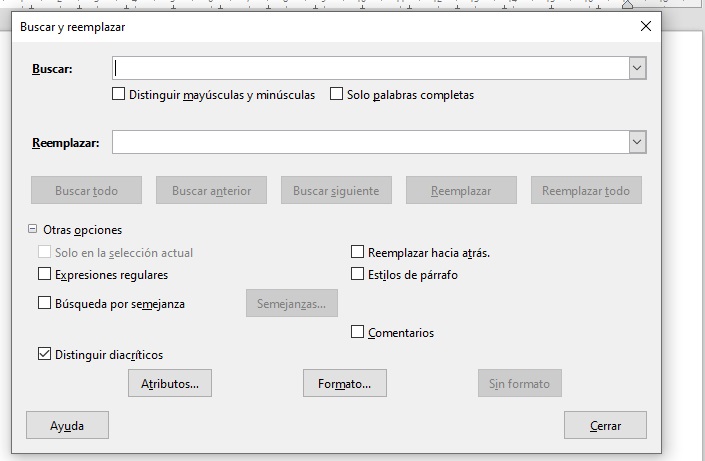Click the Reemplazar todo button
Image resolution: width=705 pixels, height=461 pixels.
click(586, 190)
